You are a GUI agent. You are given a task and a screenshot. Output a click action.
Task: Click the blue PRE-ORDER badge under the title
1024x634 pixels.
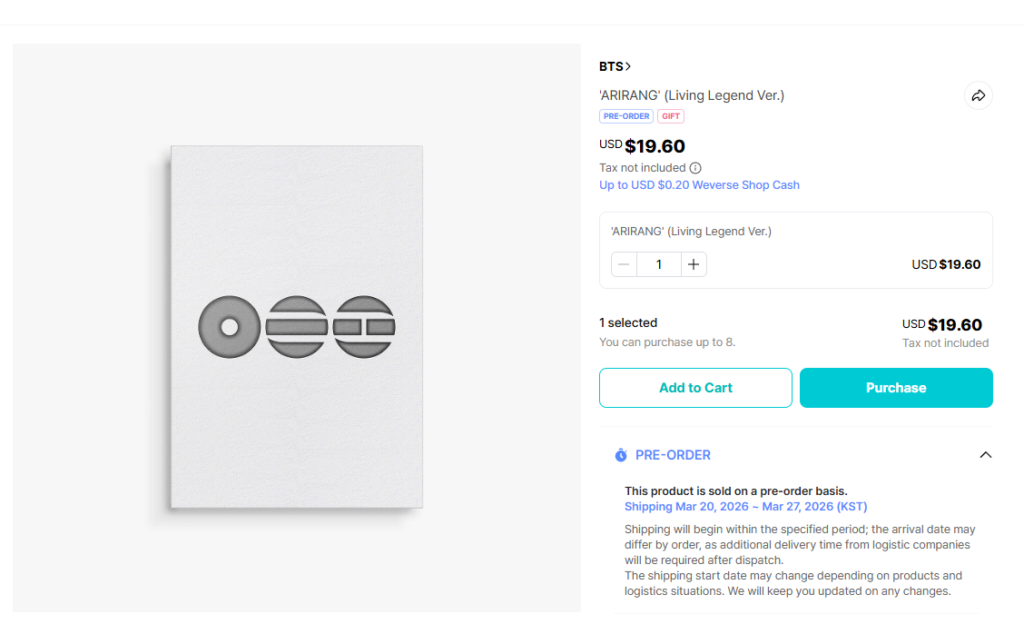(x=626, y=117)
